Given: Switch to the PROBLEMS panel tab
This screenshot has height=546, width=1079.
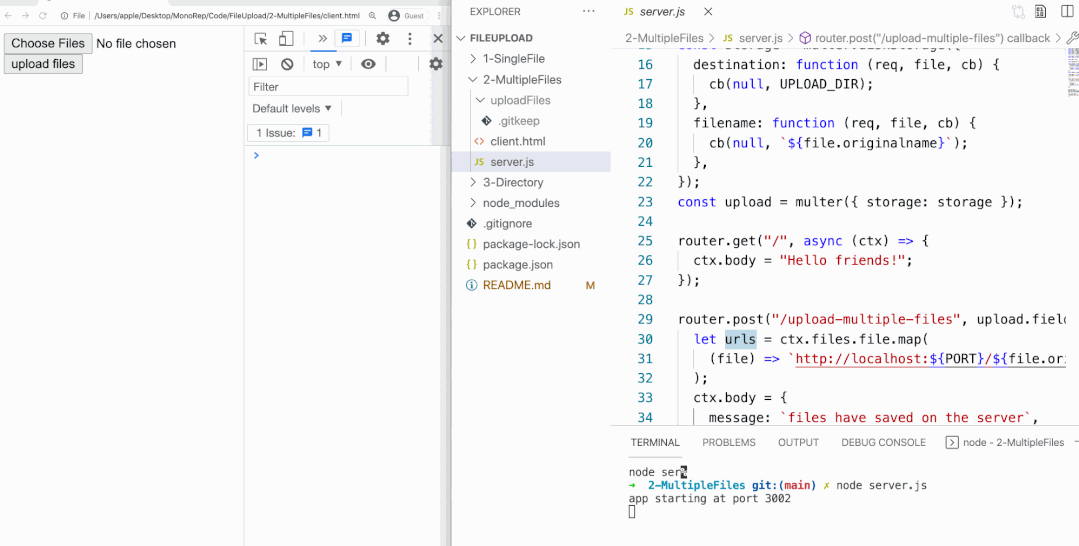Looking at the screenshot, I should (x=729, y=443).
